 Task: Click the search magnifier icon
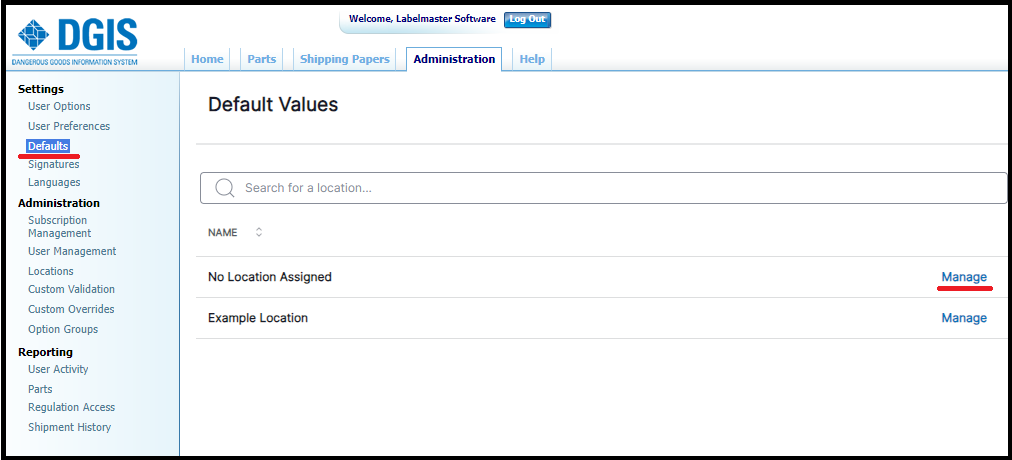(225, 188)
